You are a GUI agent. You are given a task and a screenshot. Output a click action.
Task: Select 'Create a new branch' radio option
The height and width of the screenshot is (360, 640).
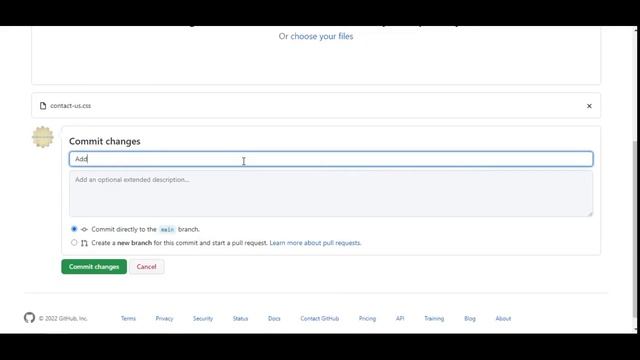click(74, 242)
